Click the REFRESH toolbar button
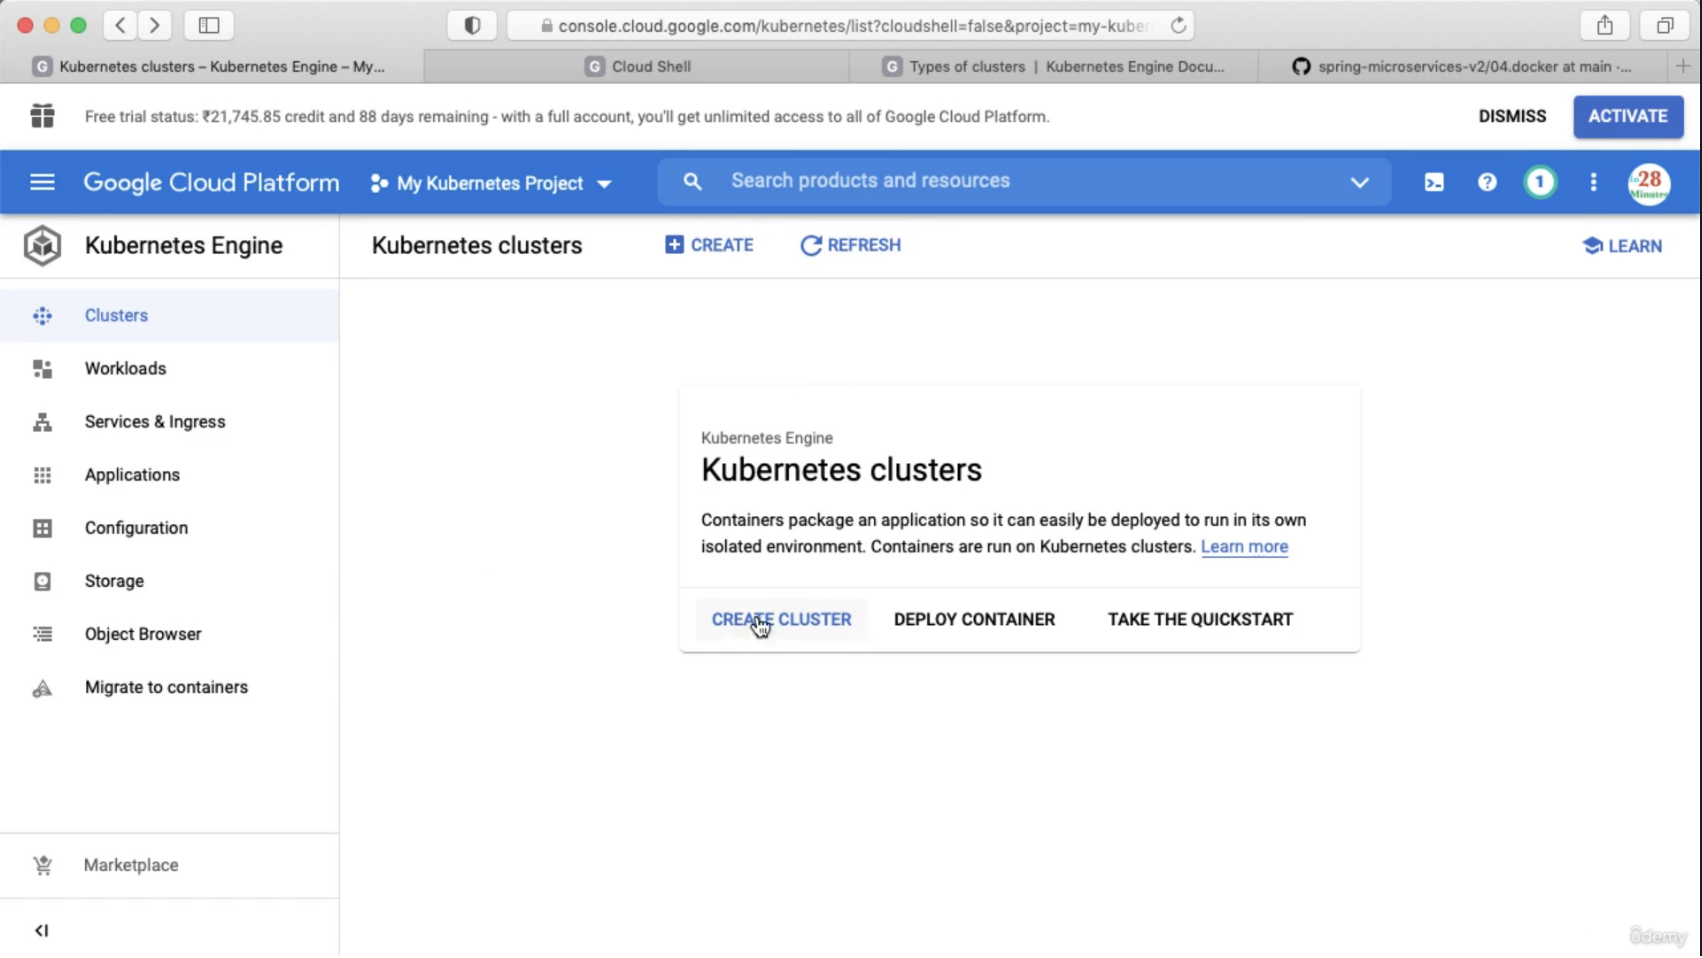 [x=851, y=245]
